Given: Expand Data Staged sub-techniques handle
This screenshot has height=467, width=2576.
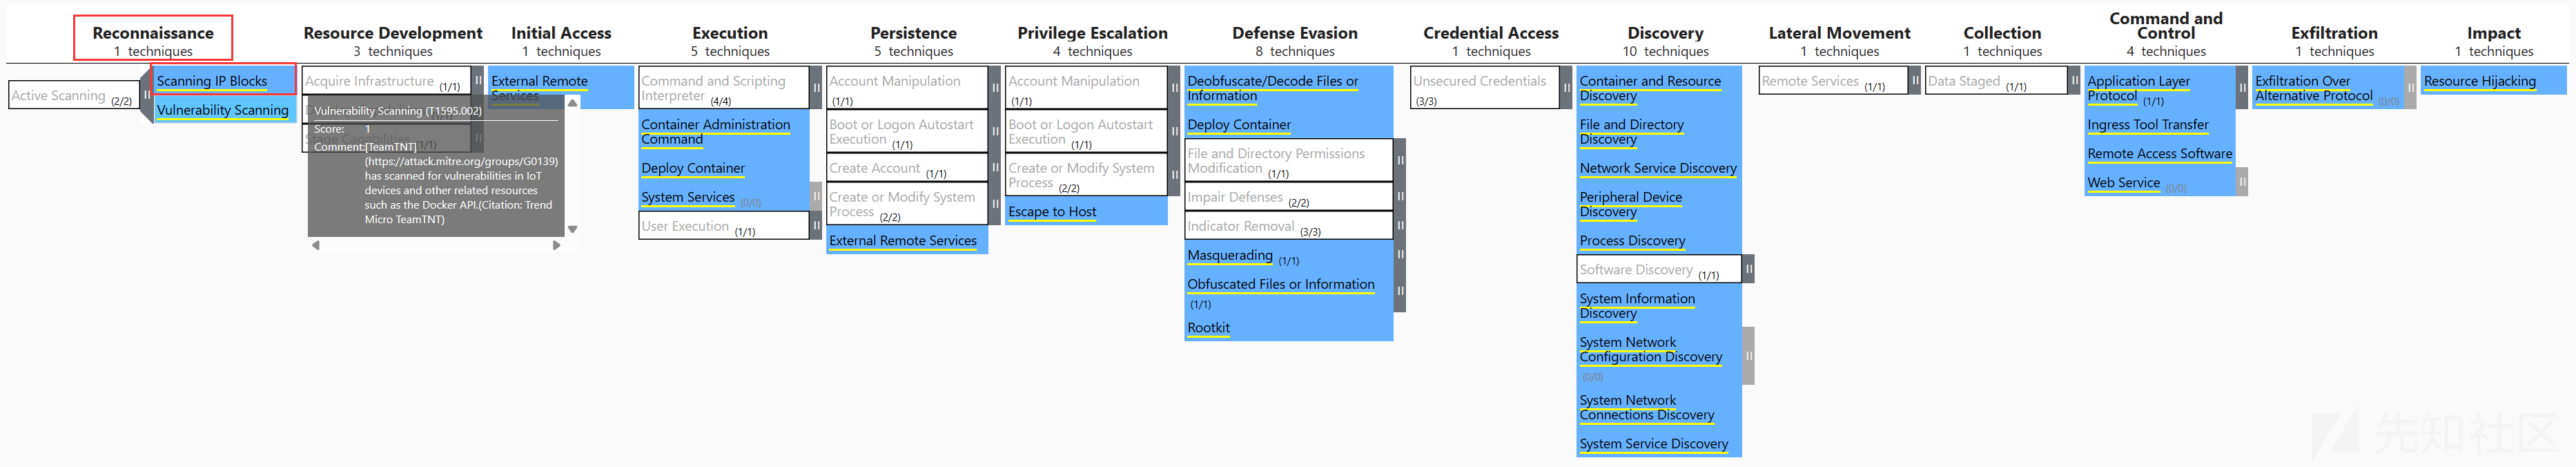Looking at the screenshot, I should point(2074,80).
